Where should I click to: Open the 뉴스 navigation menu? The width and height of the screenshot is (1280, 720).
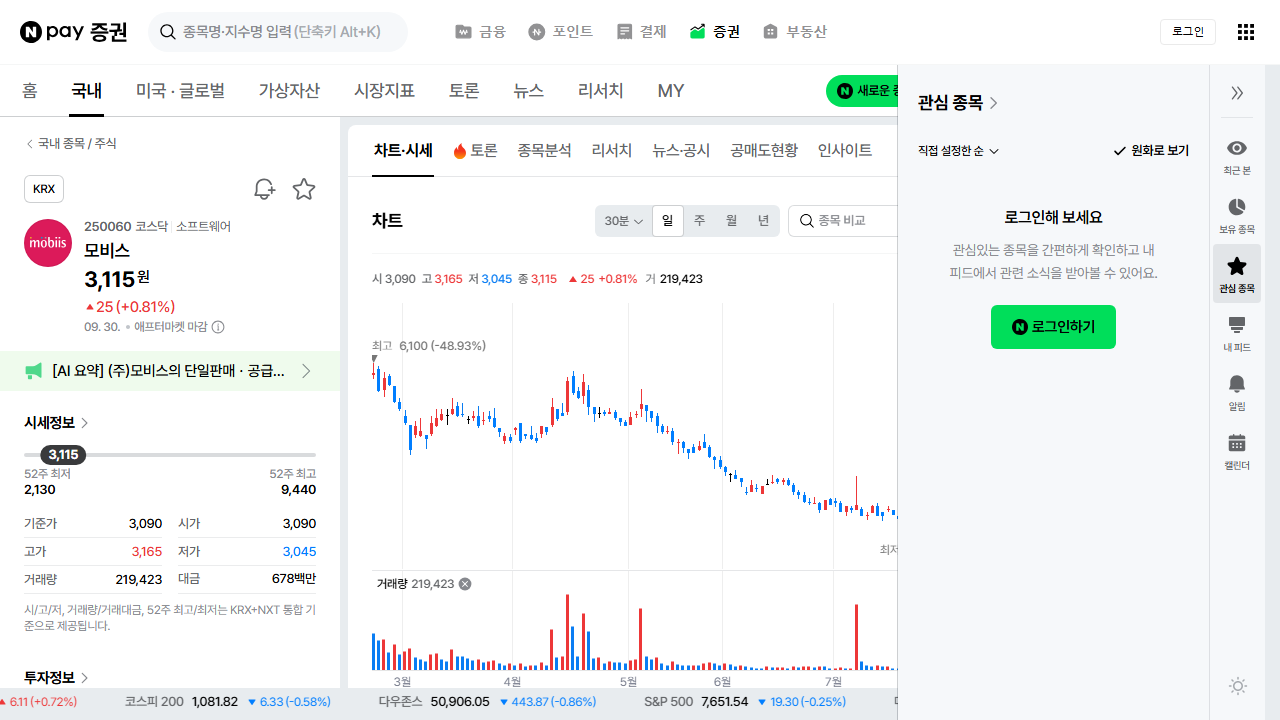(x=528, y=91)
